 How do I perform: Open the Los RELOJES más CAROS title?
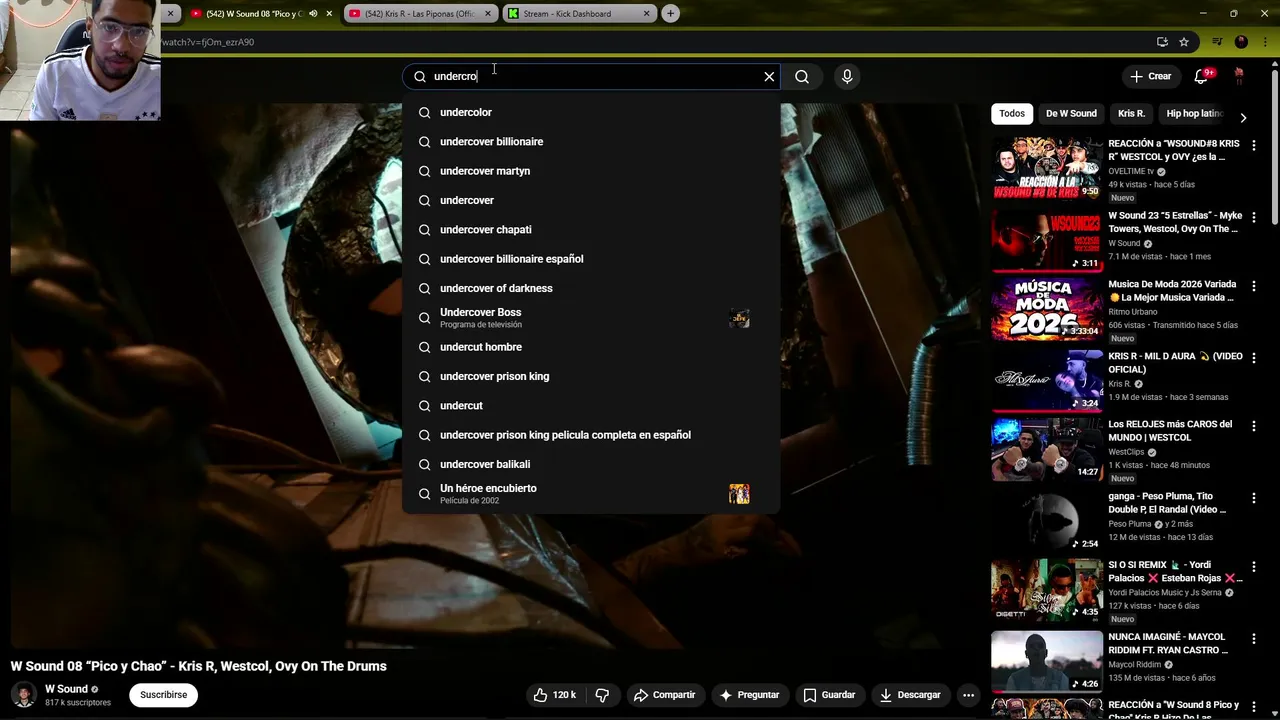[x=1170, y=431]
